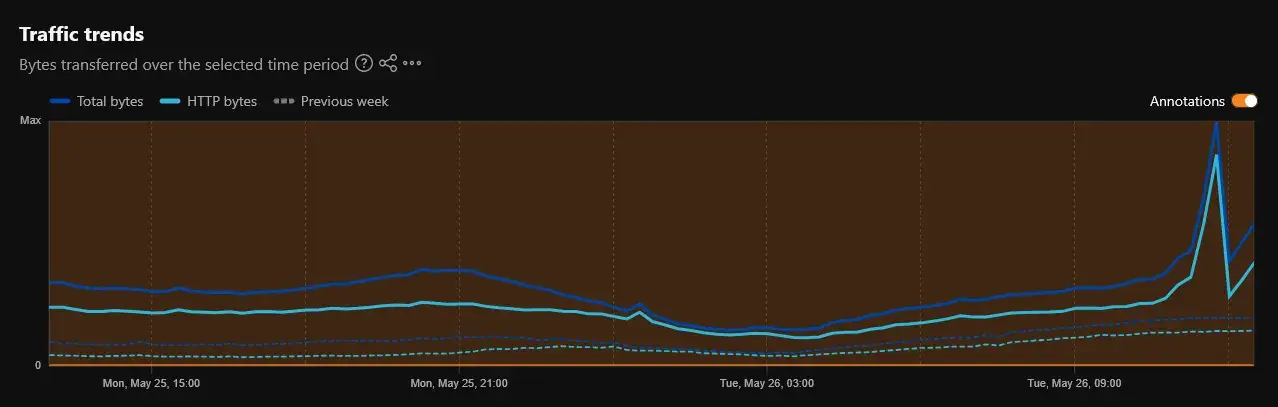The width and height of the screenshot is (1278, 407).
Task: Click the Annotations label text
Action: point(1187,101)
